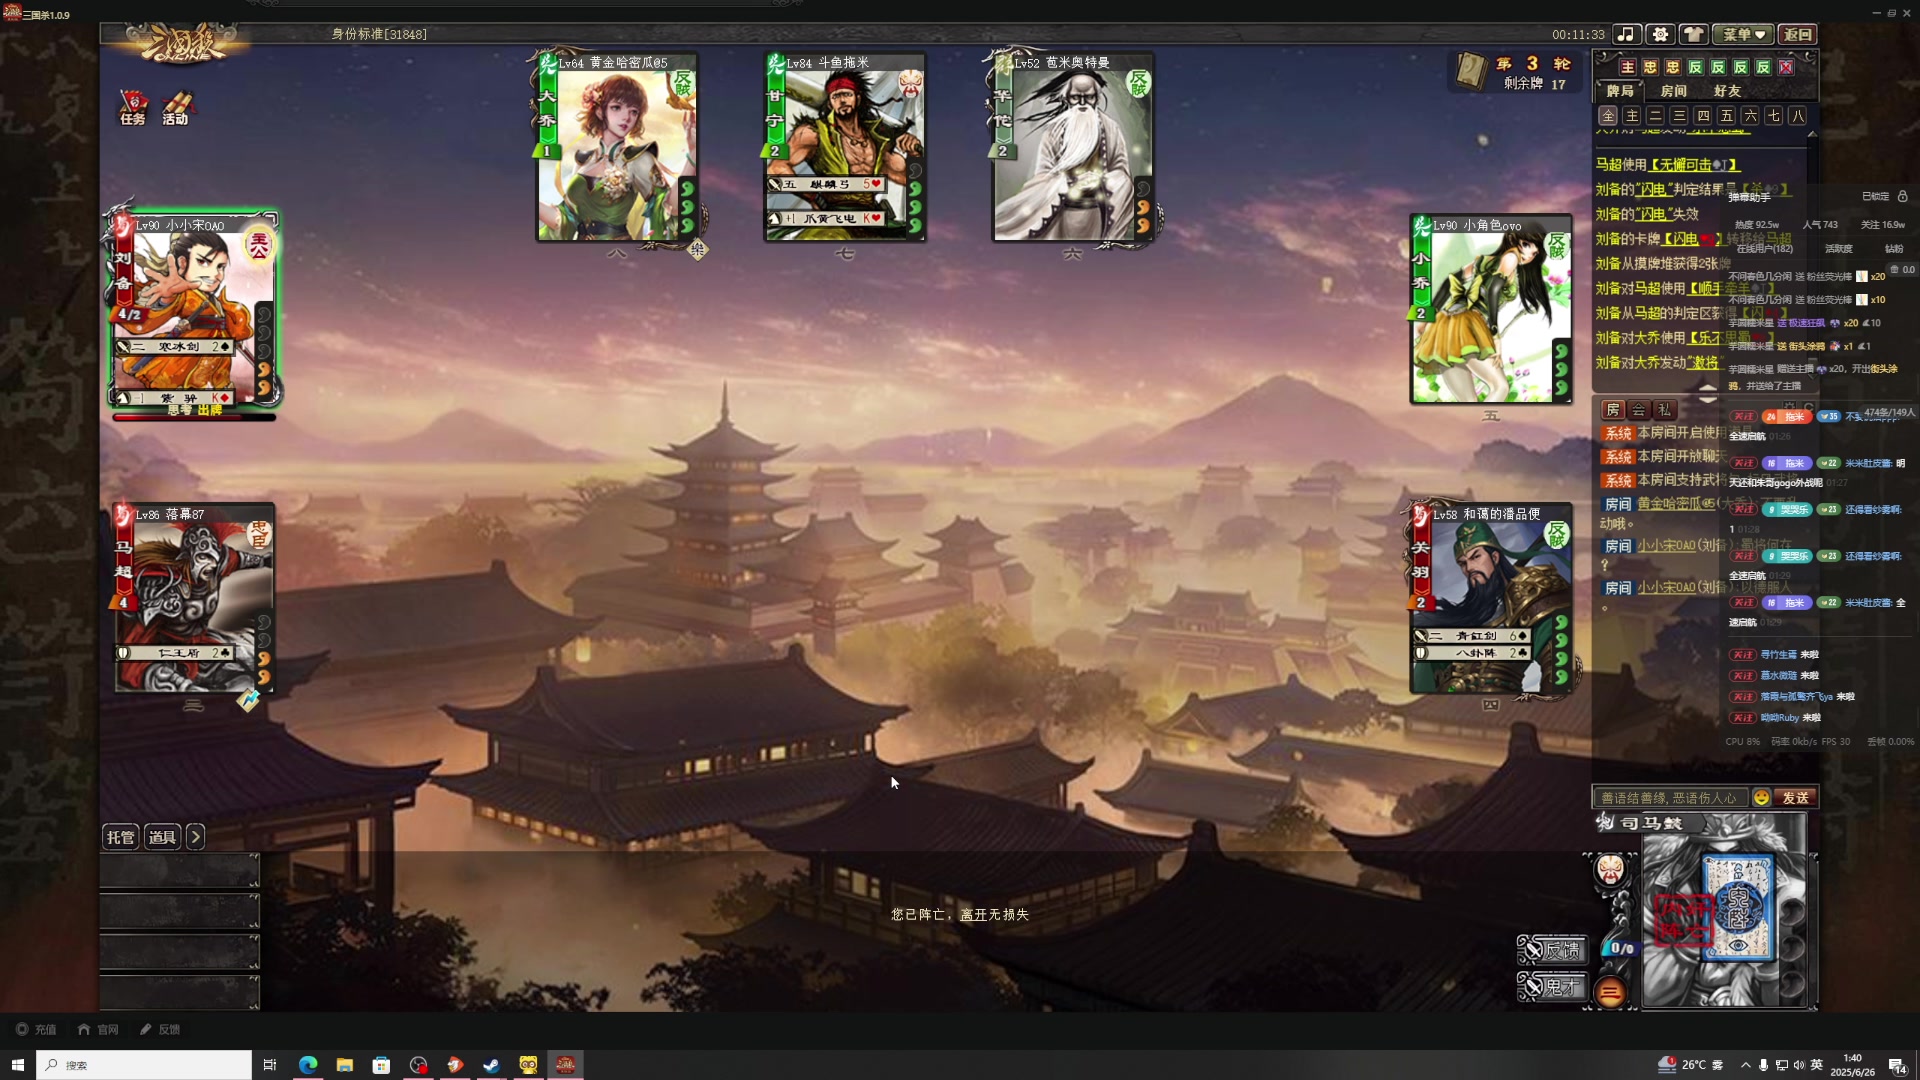Select the 私 private chat channel
1920x1080 pixels.
pyautogui.click(x=1665, y=410)
